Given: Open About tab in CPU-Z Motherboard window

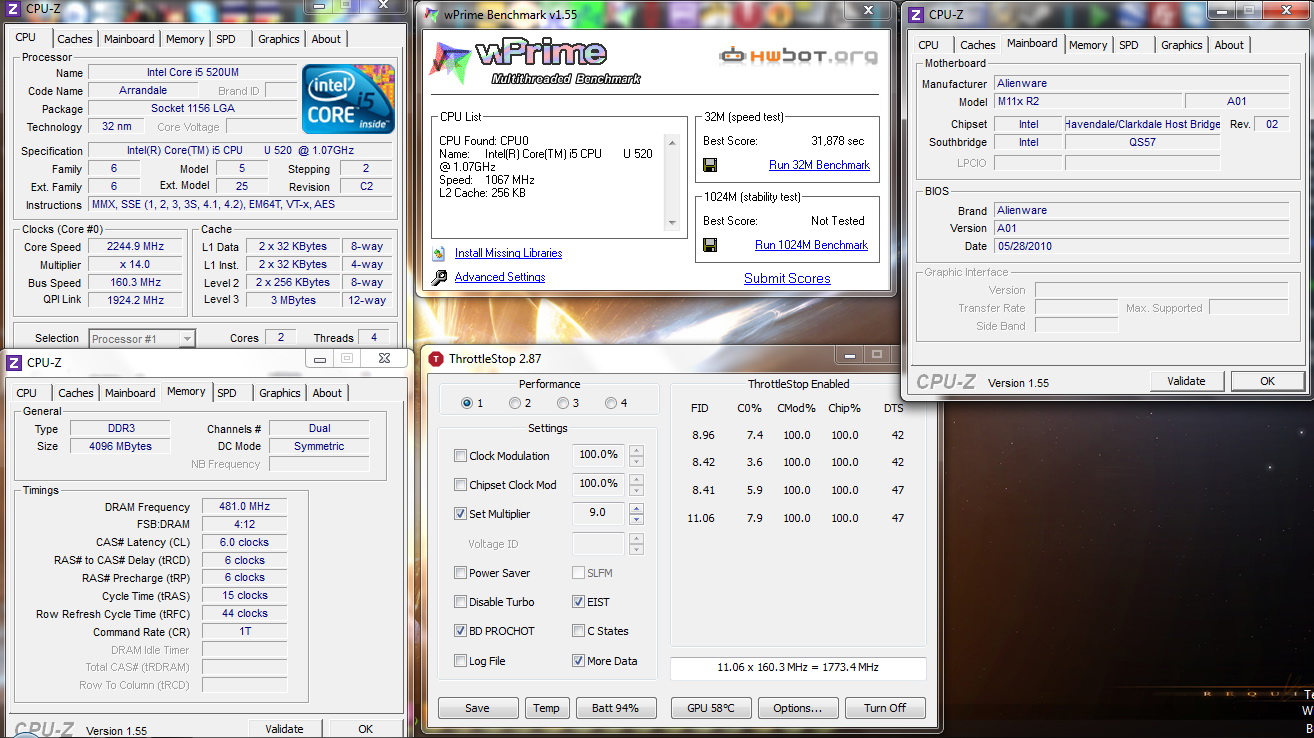Looking at the screenshot, I should click(1229, 45).
